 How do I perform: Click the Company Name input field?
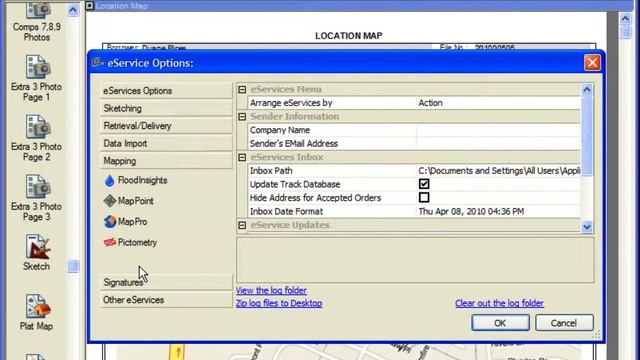tap(498, 130)
